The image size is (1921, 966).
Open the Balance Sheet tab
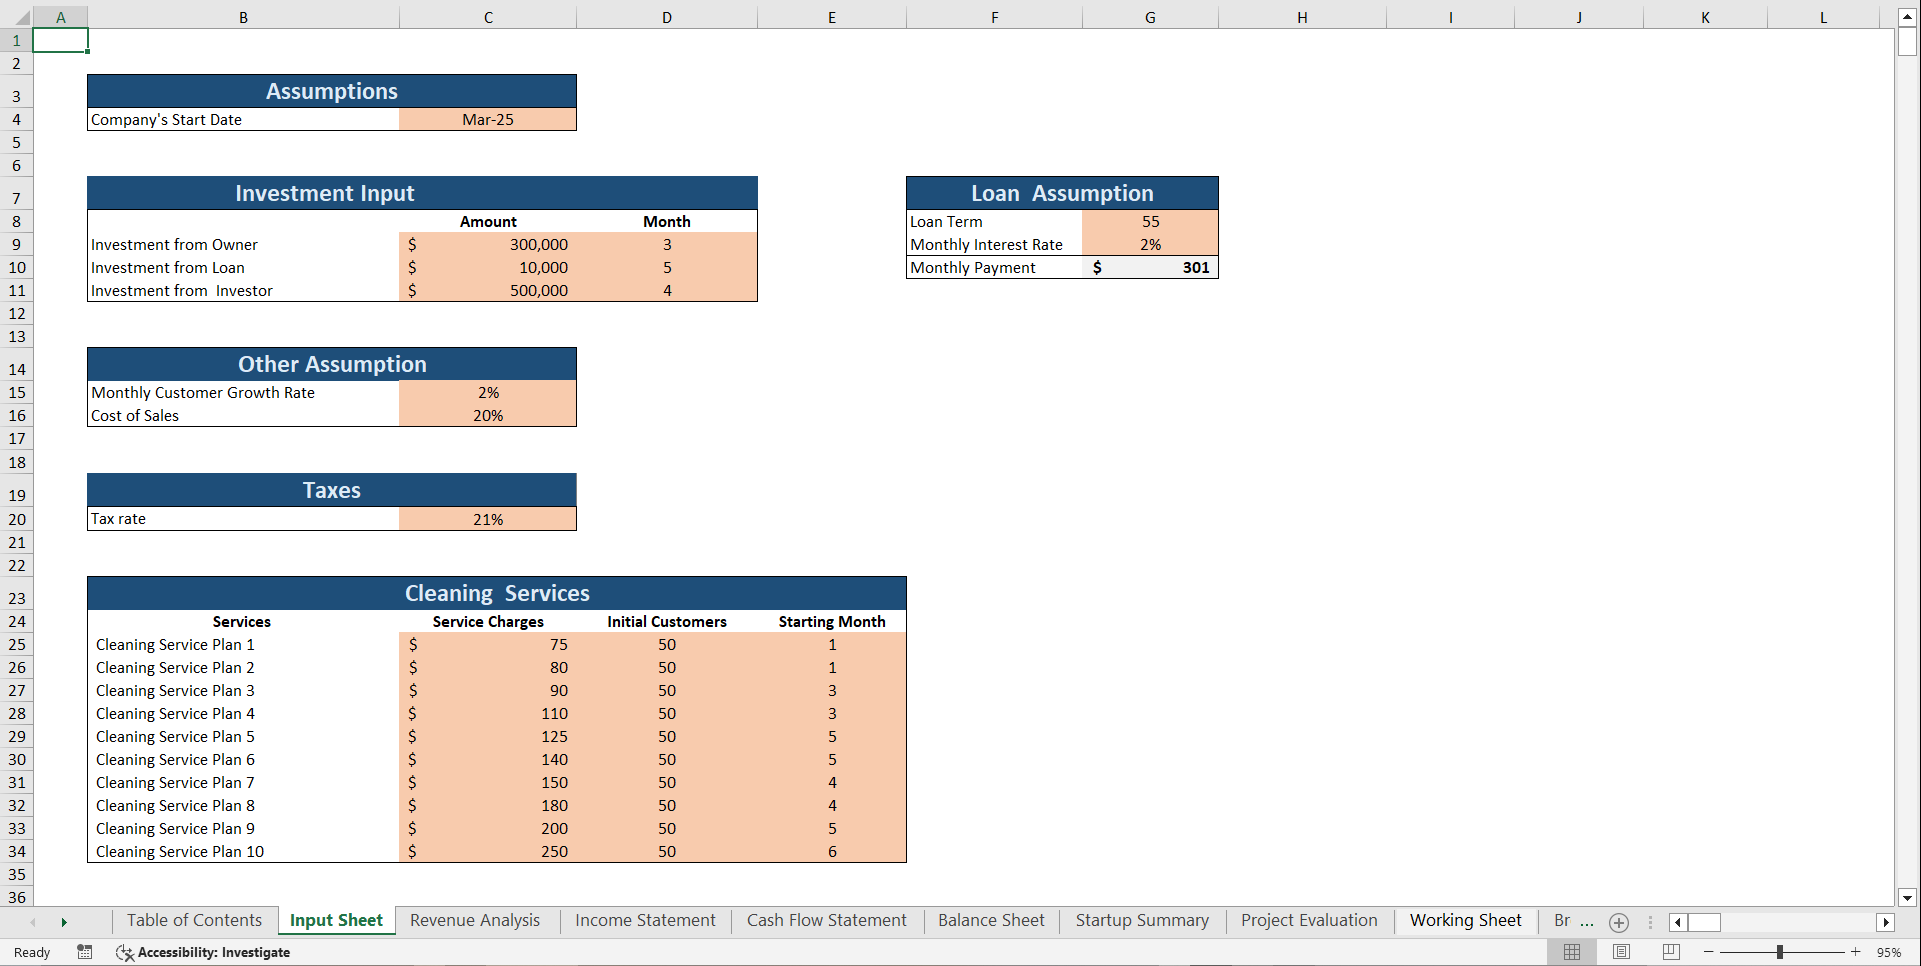(990, 920)
